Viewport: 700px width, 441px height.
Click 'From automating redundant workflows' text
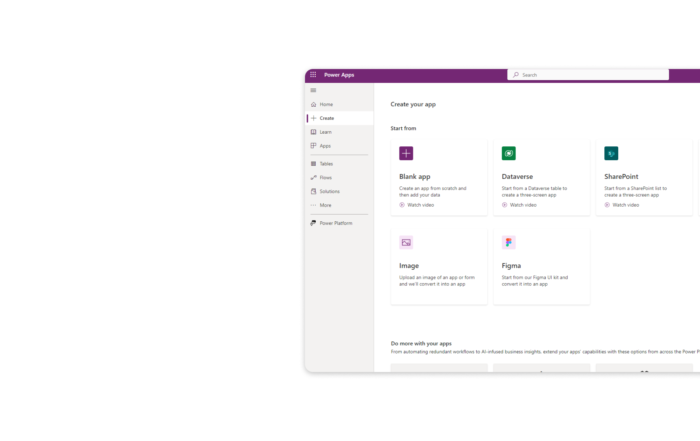tap(545, 352)
